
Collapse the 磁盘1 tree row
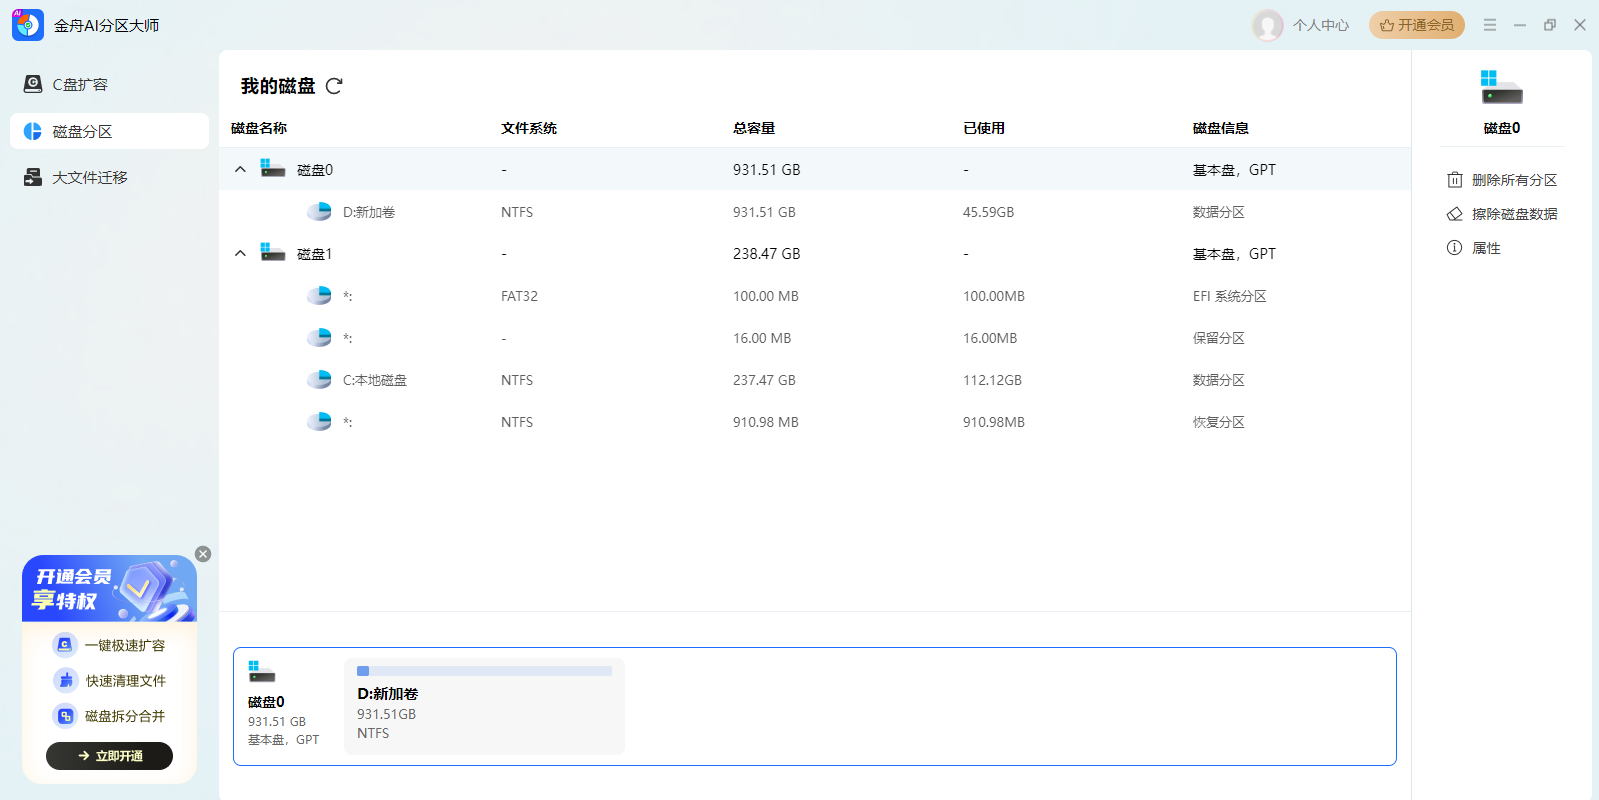pyautogui.click(x=240, y=254)
